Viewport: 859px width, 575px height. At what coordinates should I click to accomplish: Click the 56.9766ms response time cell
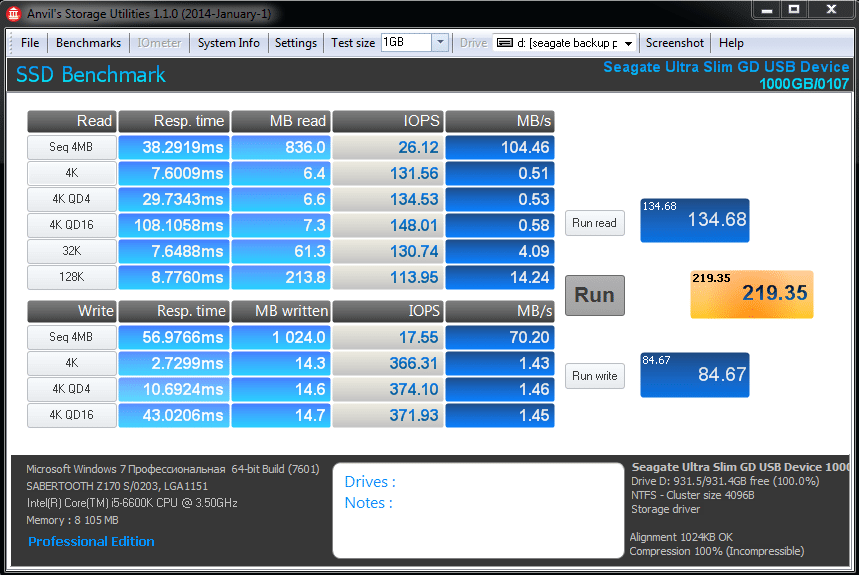click(174, 337)
